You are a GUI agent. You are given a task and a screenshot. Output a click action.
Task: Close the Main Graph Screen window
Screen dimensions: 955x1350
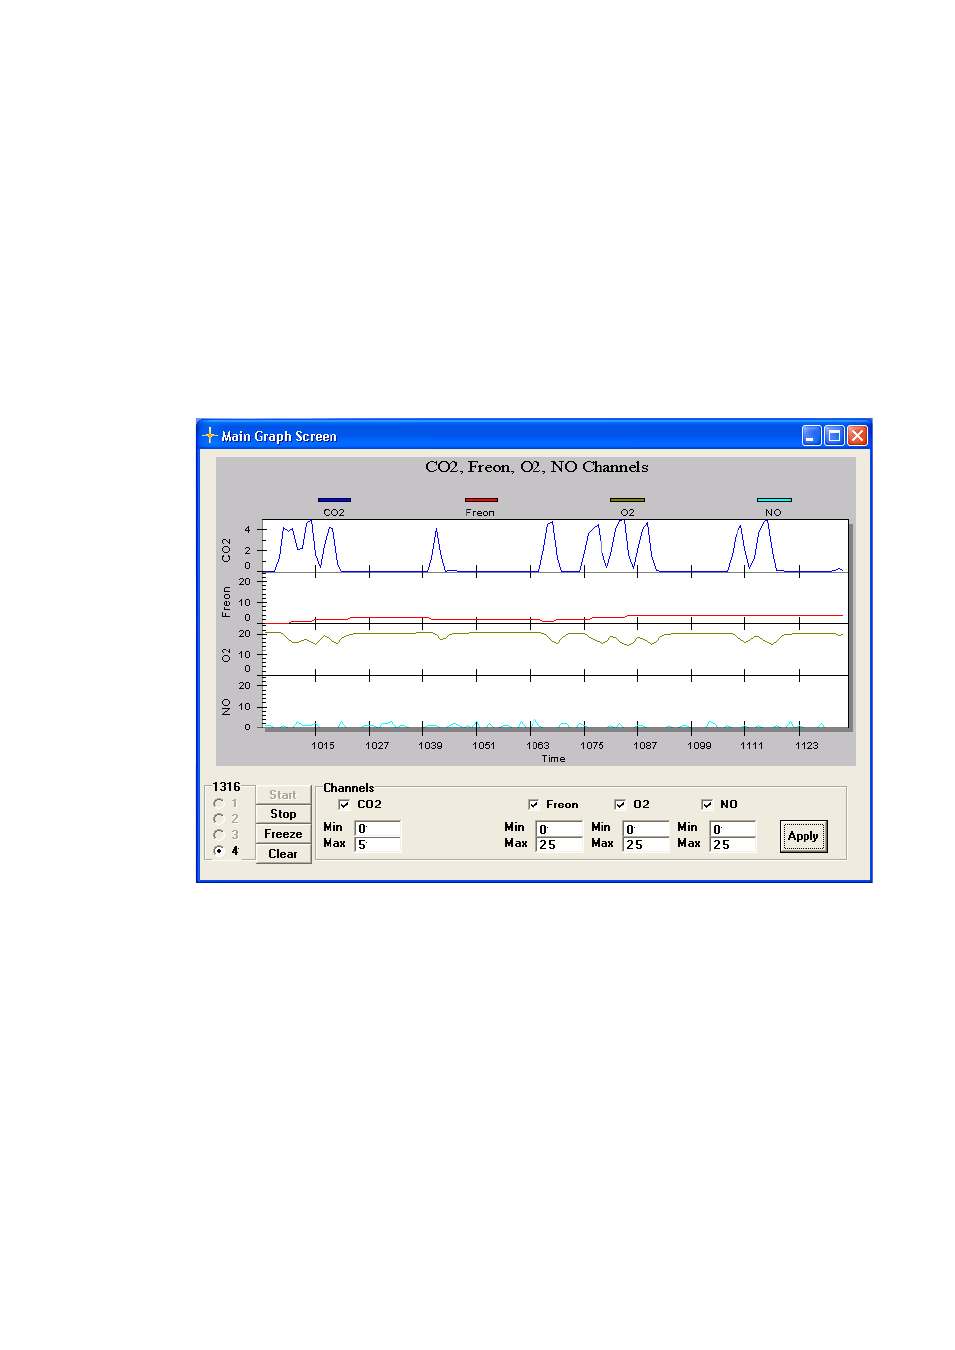(x=857, y=435)
